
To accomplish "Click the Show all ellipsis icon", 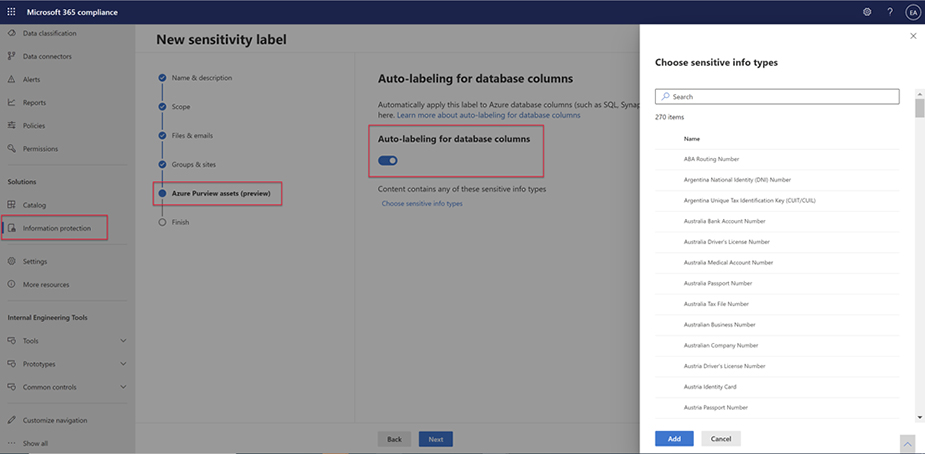I will click(x=11, y=443).
